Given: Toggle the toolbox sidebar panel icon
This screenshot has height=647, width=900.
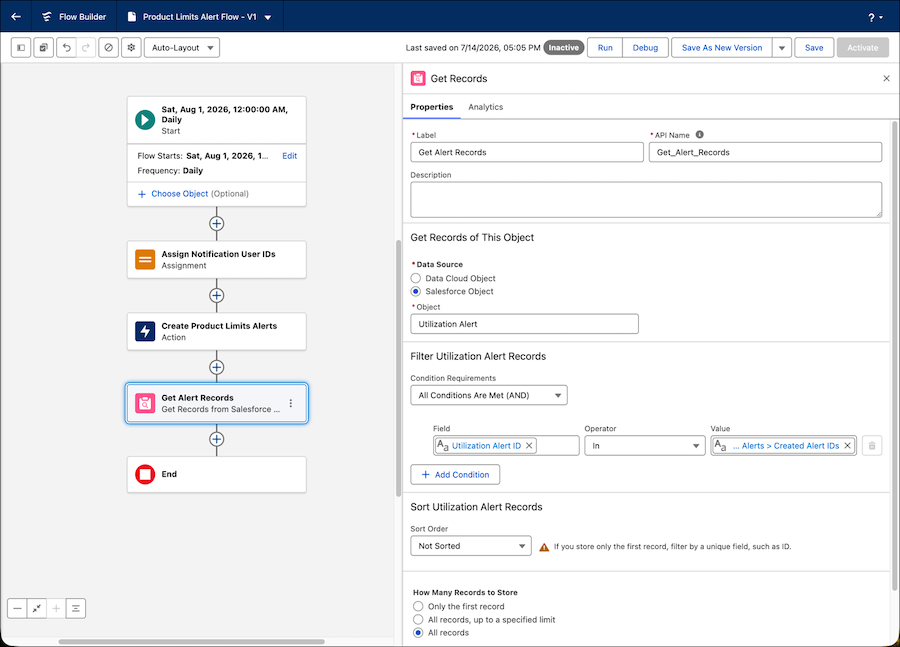Looking at the screenshot, I should 21,48.
